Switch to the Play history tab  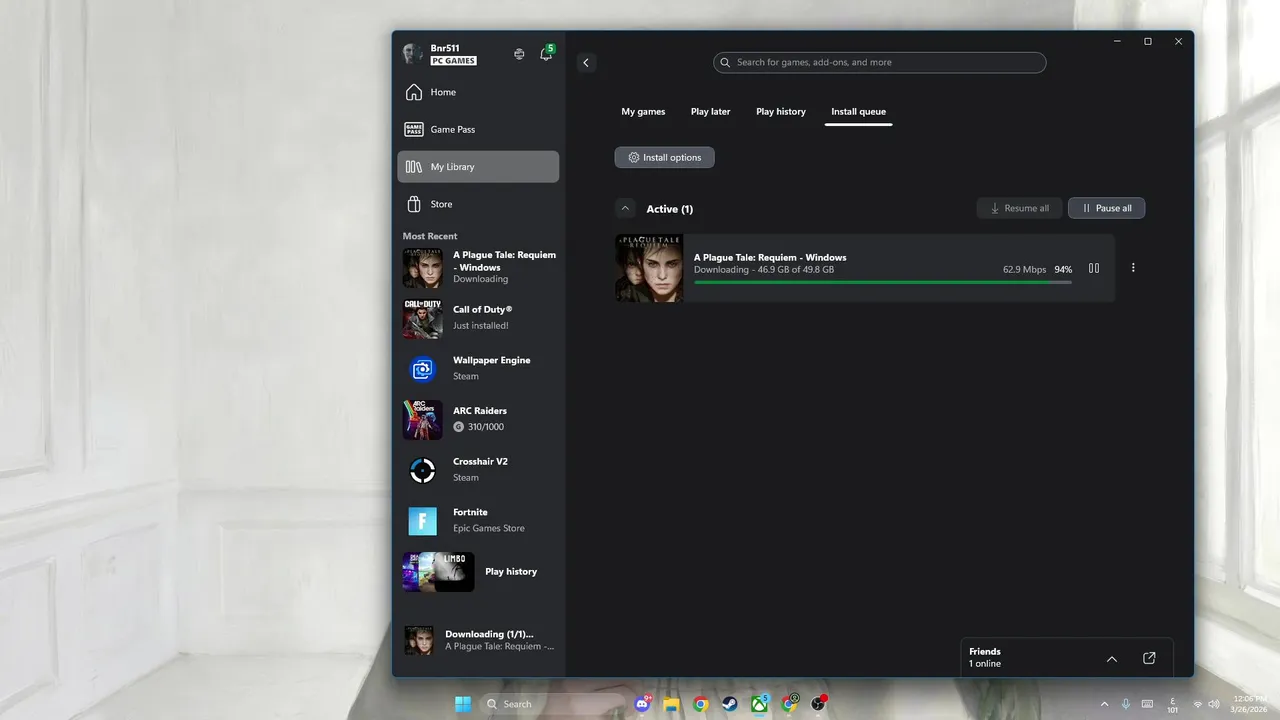[781, 112]
